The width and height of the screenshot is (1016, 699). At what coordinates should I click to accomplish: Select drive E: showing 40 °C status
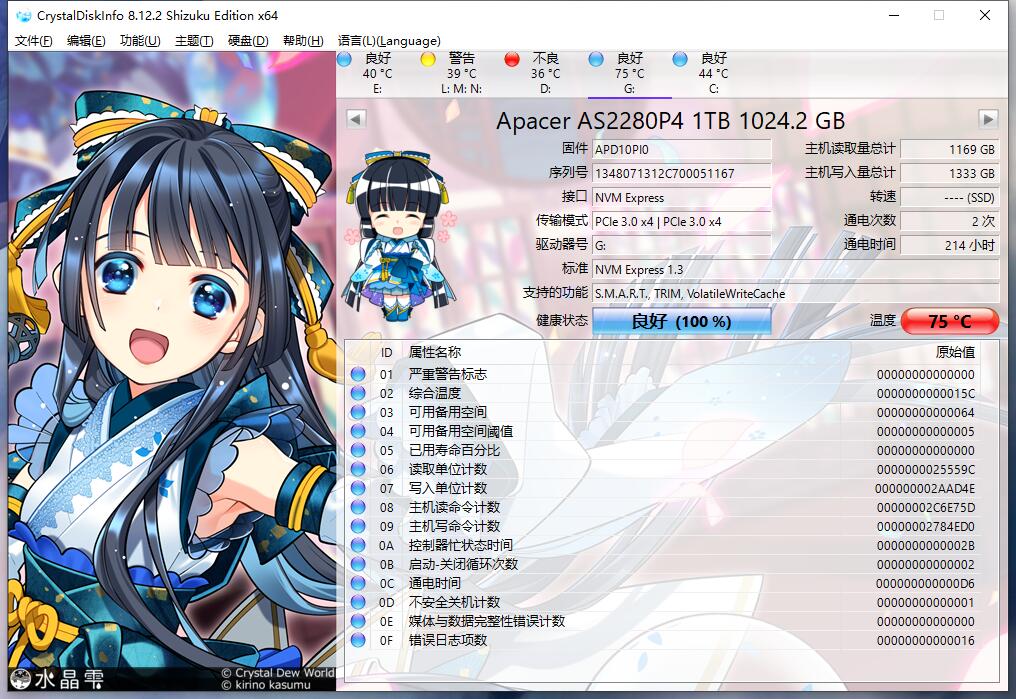(x=375, y=70)
